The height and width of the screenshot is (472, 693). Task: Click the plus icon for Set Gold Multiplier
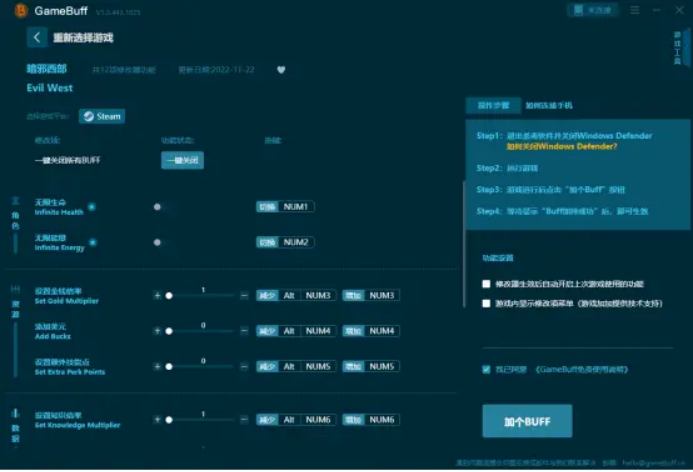(157, 295)
